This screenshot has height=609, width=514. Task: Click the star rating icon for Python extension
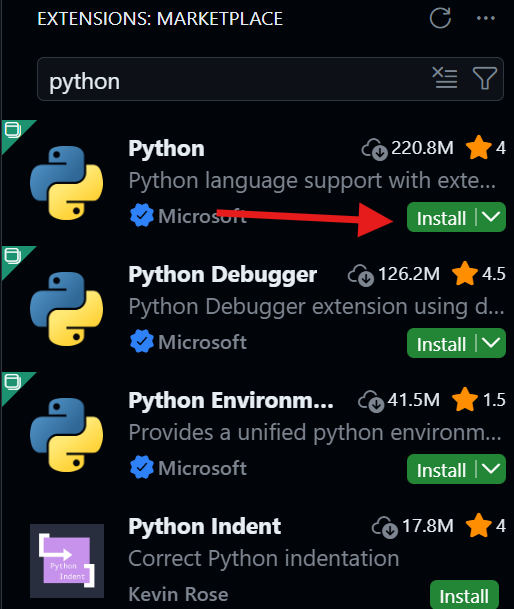click(x=478, y=147)
